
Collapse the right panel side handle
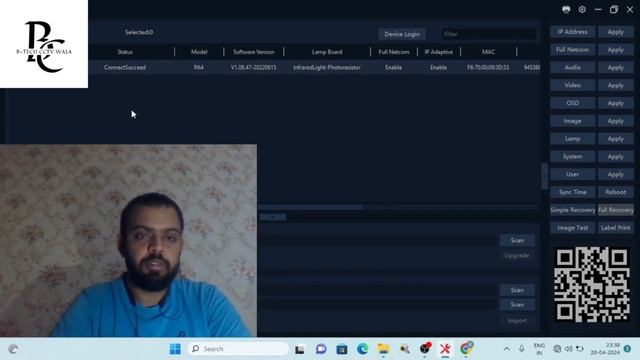[x=544, y=176]
